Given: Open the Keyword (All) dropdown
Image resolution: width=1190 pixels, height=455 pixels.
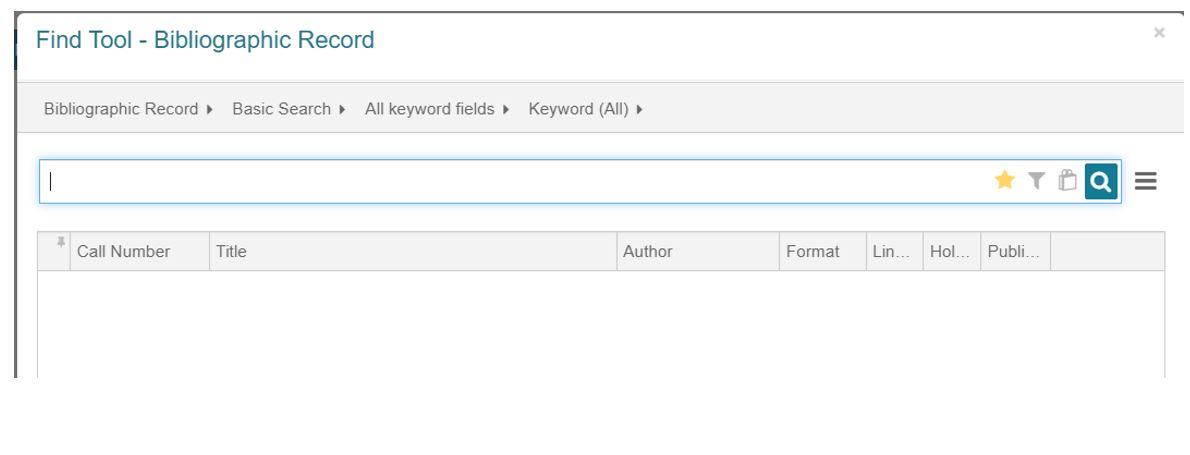Looking at the screenshot, I should tap(585, 109).
